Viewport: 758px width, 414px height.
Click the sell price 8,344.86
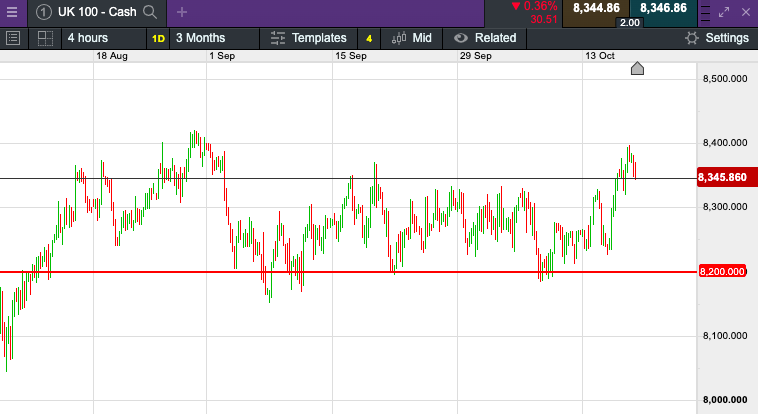pyautogui.click(x=596, y=8)
